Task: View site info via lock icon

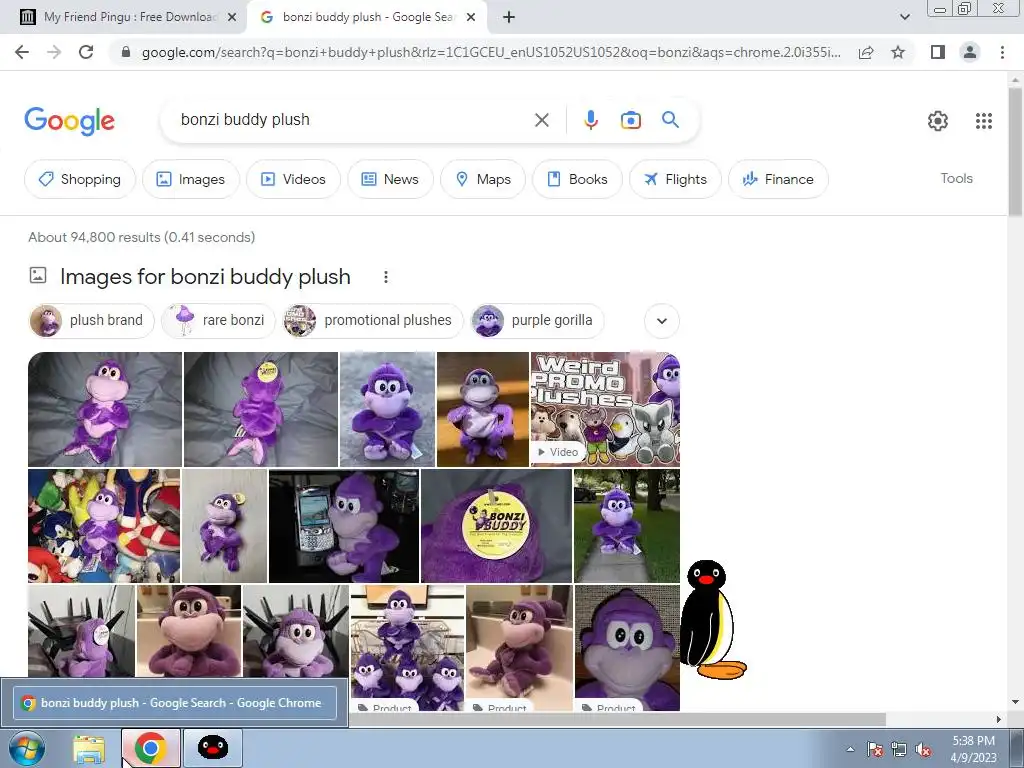Action: coord(126,52)
